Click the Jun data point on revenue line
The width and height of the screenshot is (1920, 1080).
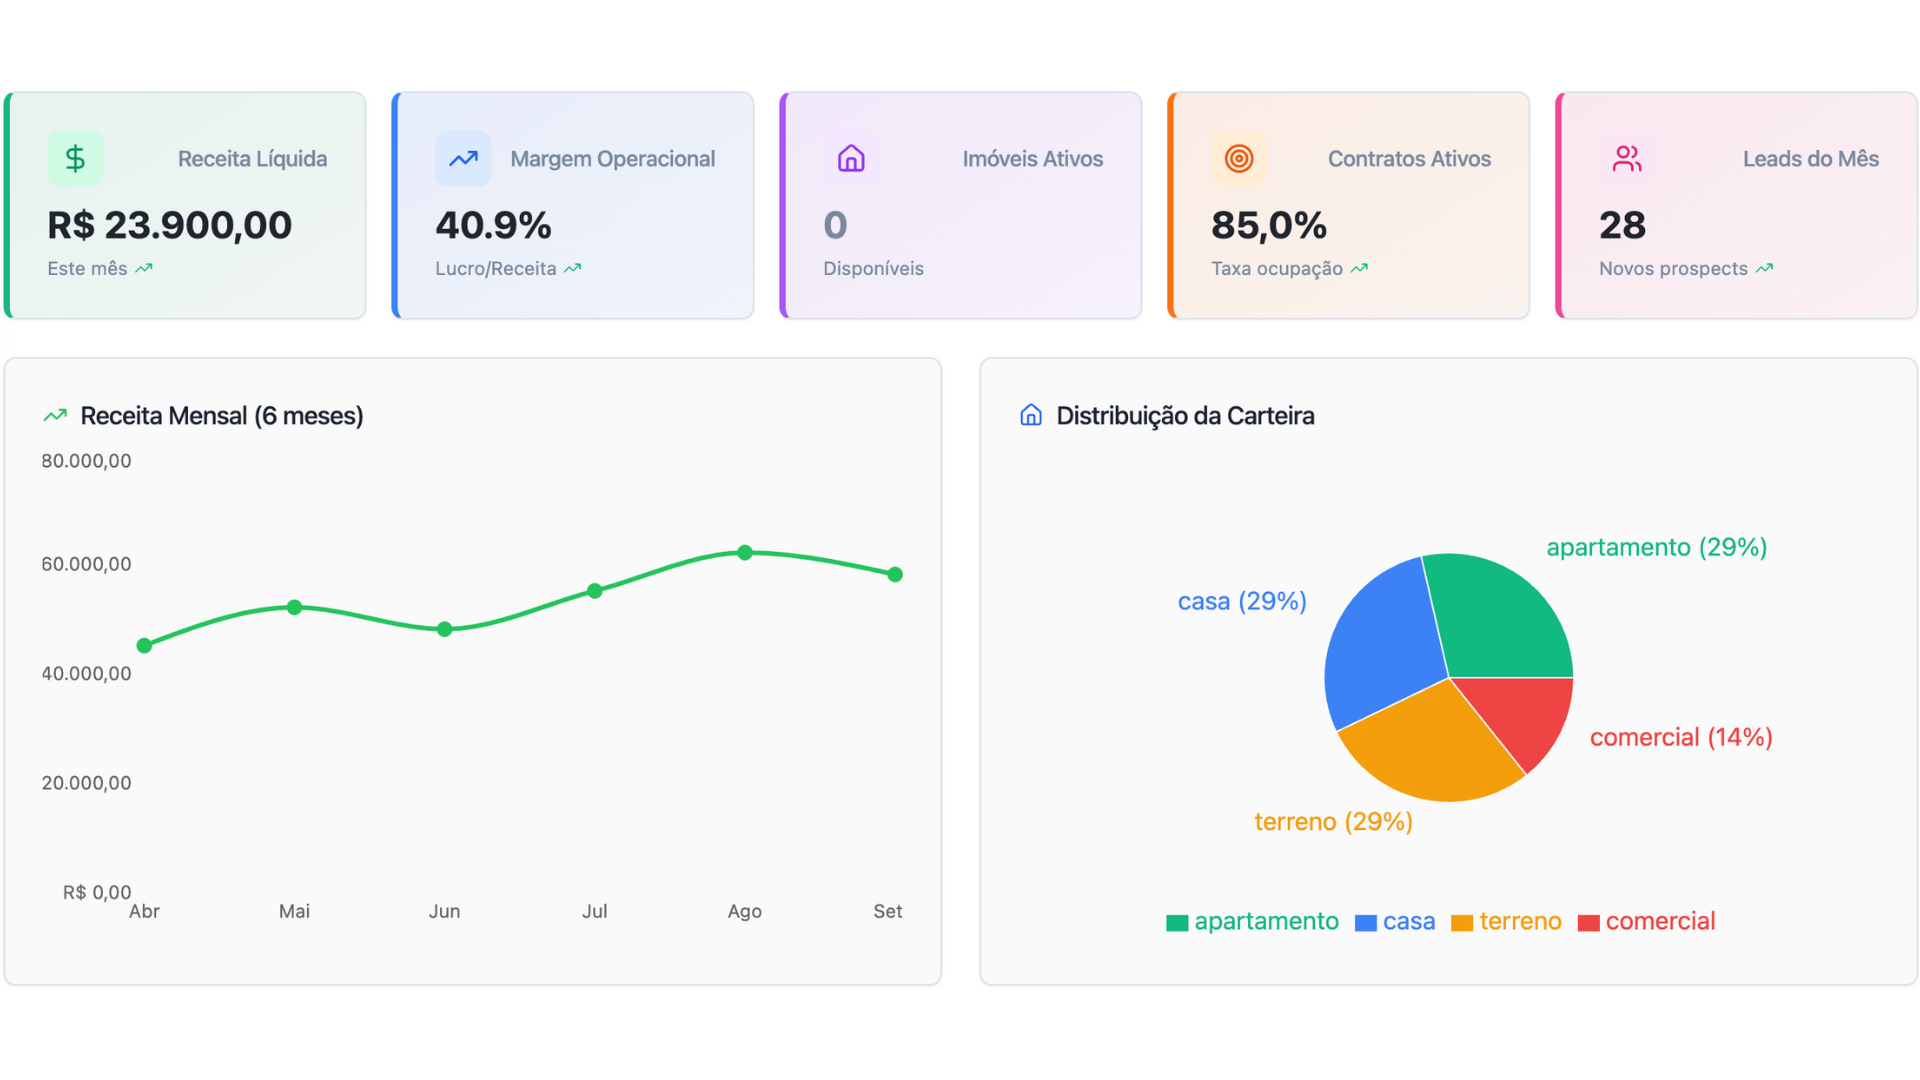coord(445,629)
